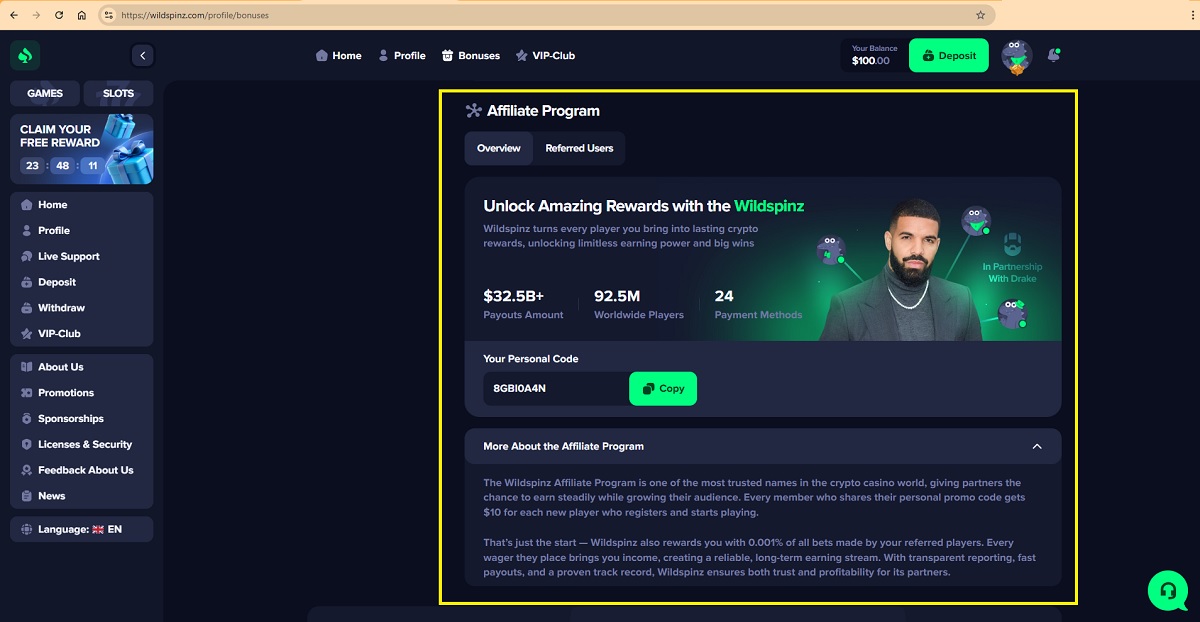Click the Claim Your Free Reward banner

[82, 149]
